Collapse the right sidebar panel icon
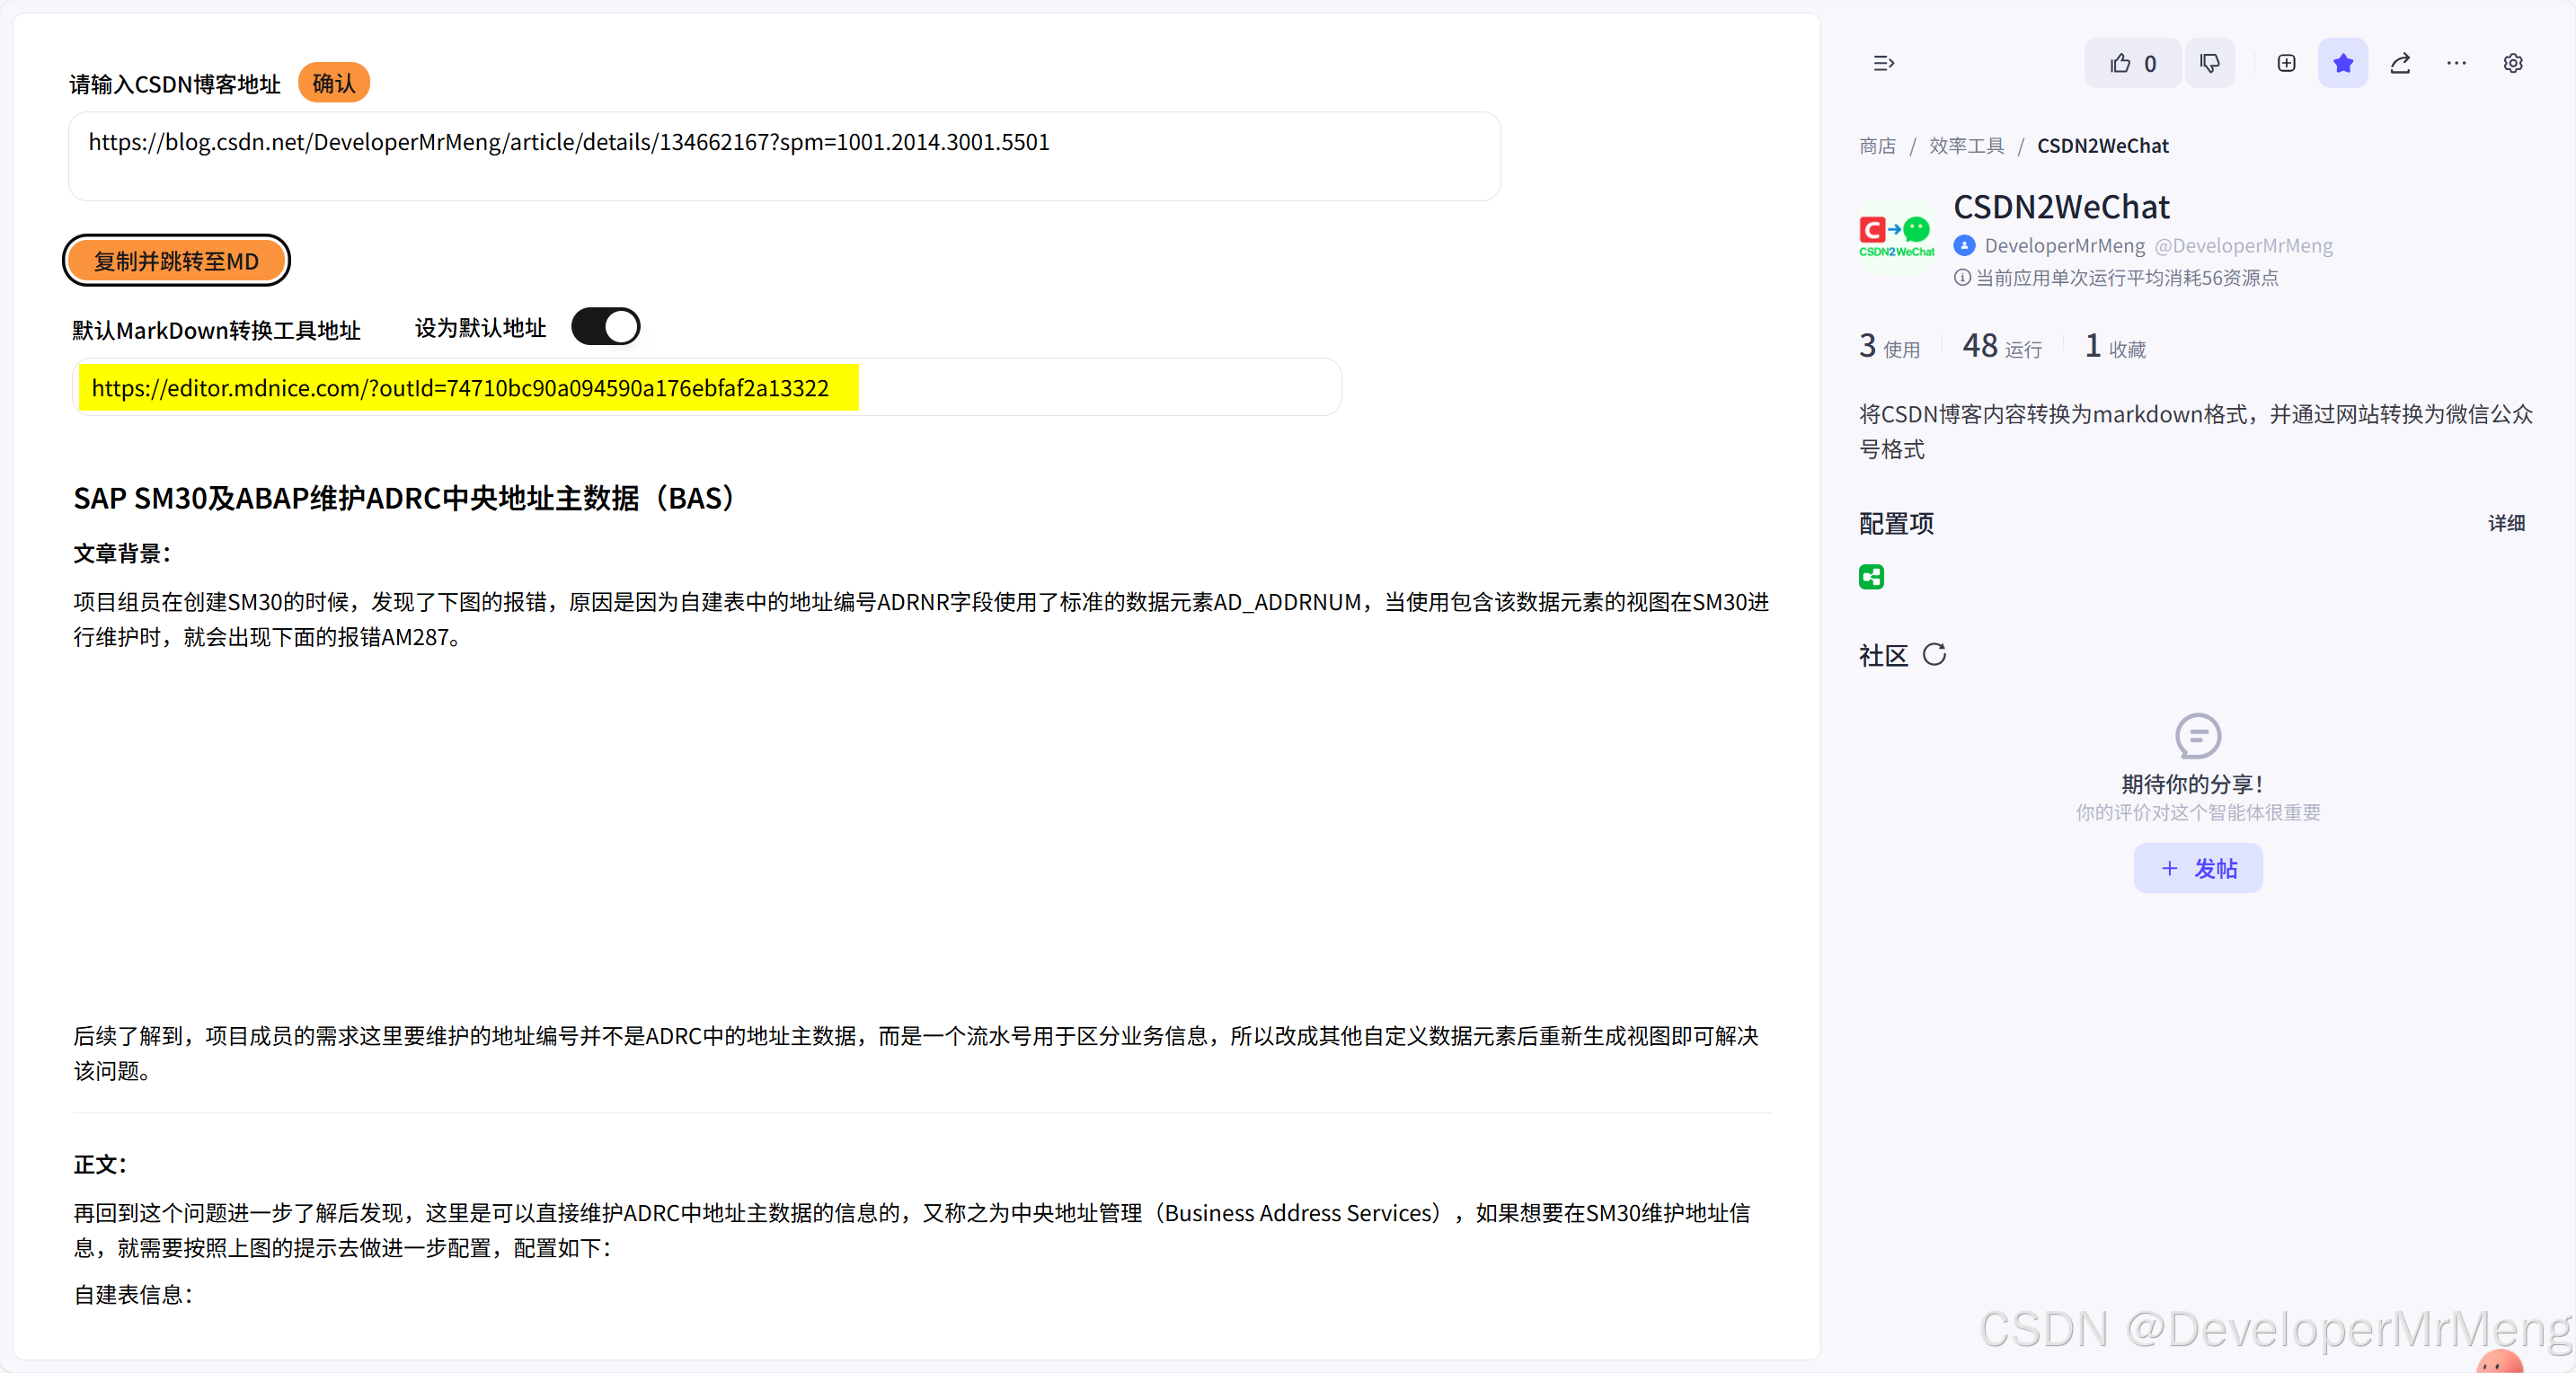The width and height of the screenshot is (2576, 1373). tap(1883, 63)
